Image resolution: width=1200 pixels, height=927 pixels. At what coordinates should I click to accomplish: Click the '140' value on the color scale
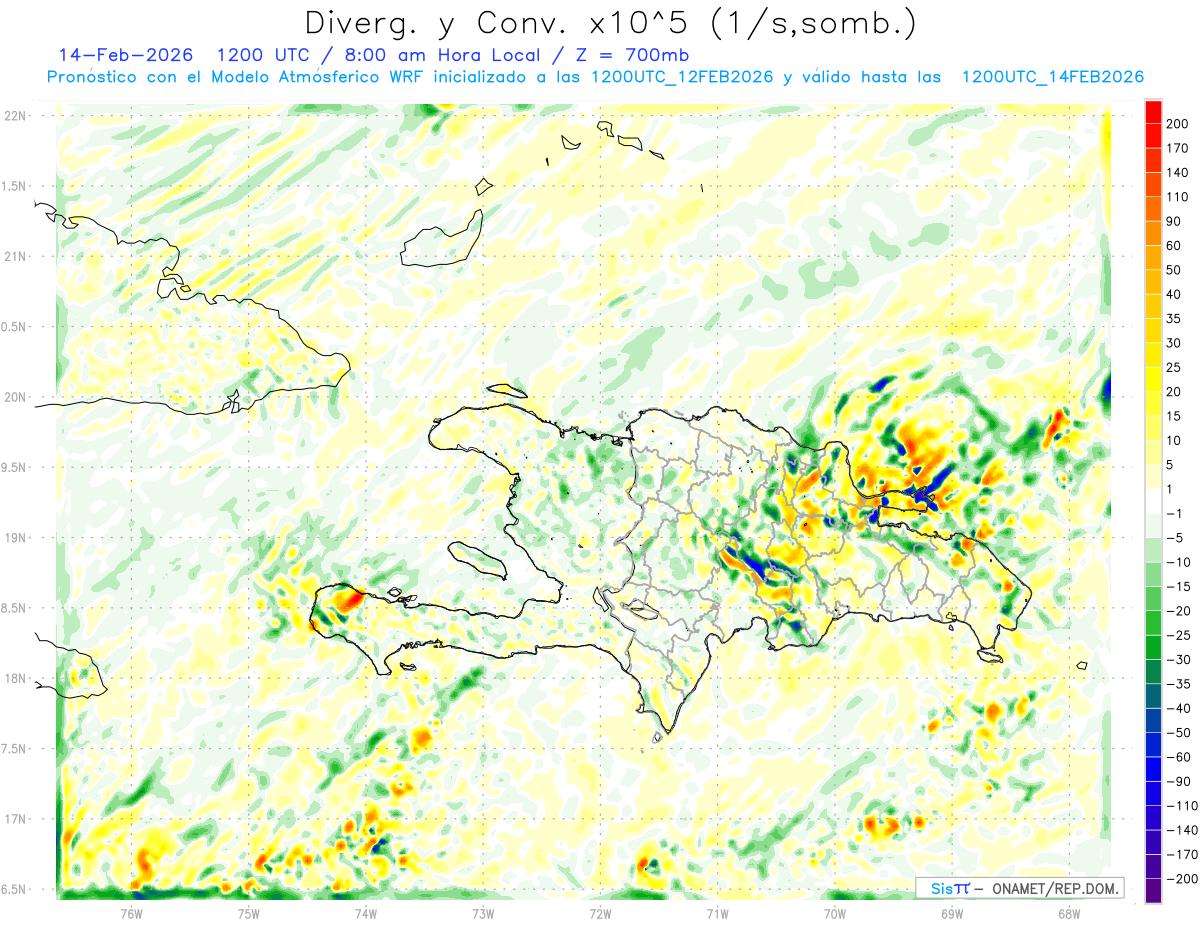coord(1178,172)
